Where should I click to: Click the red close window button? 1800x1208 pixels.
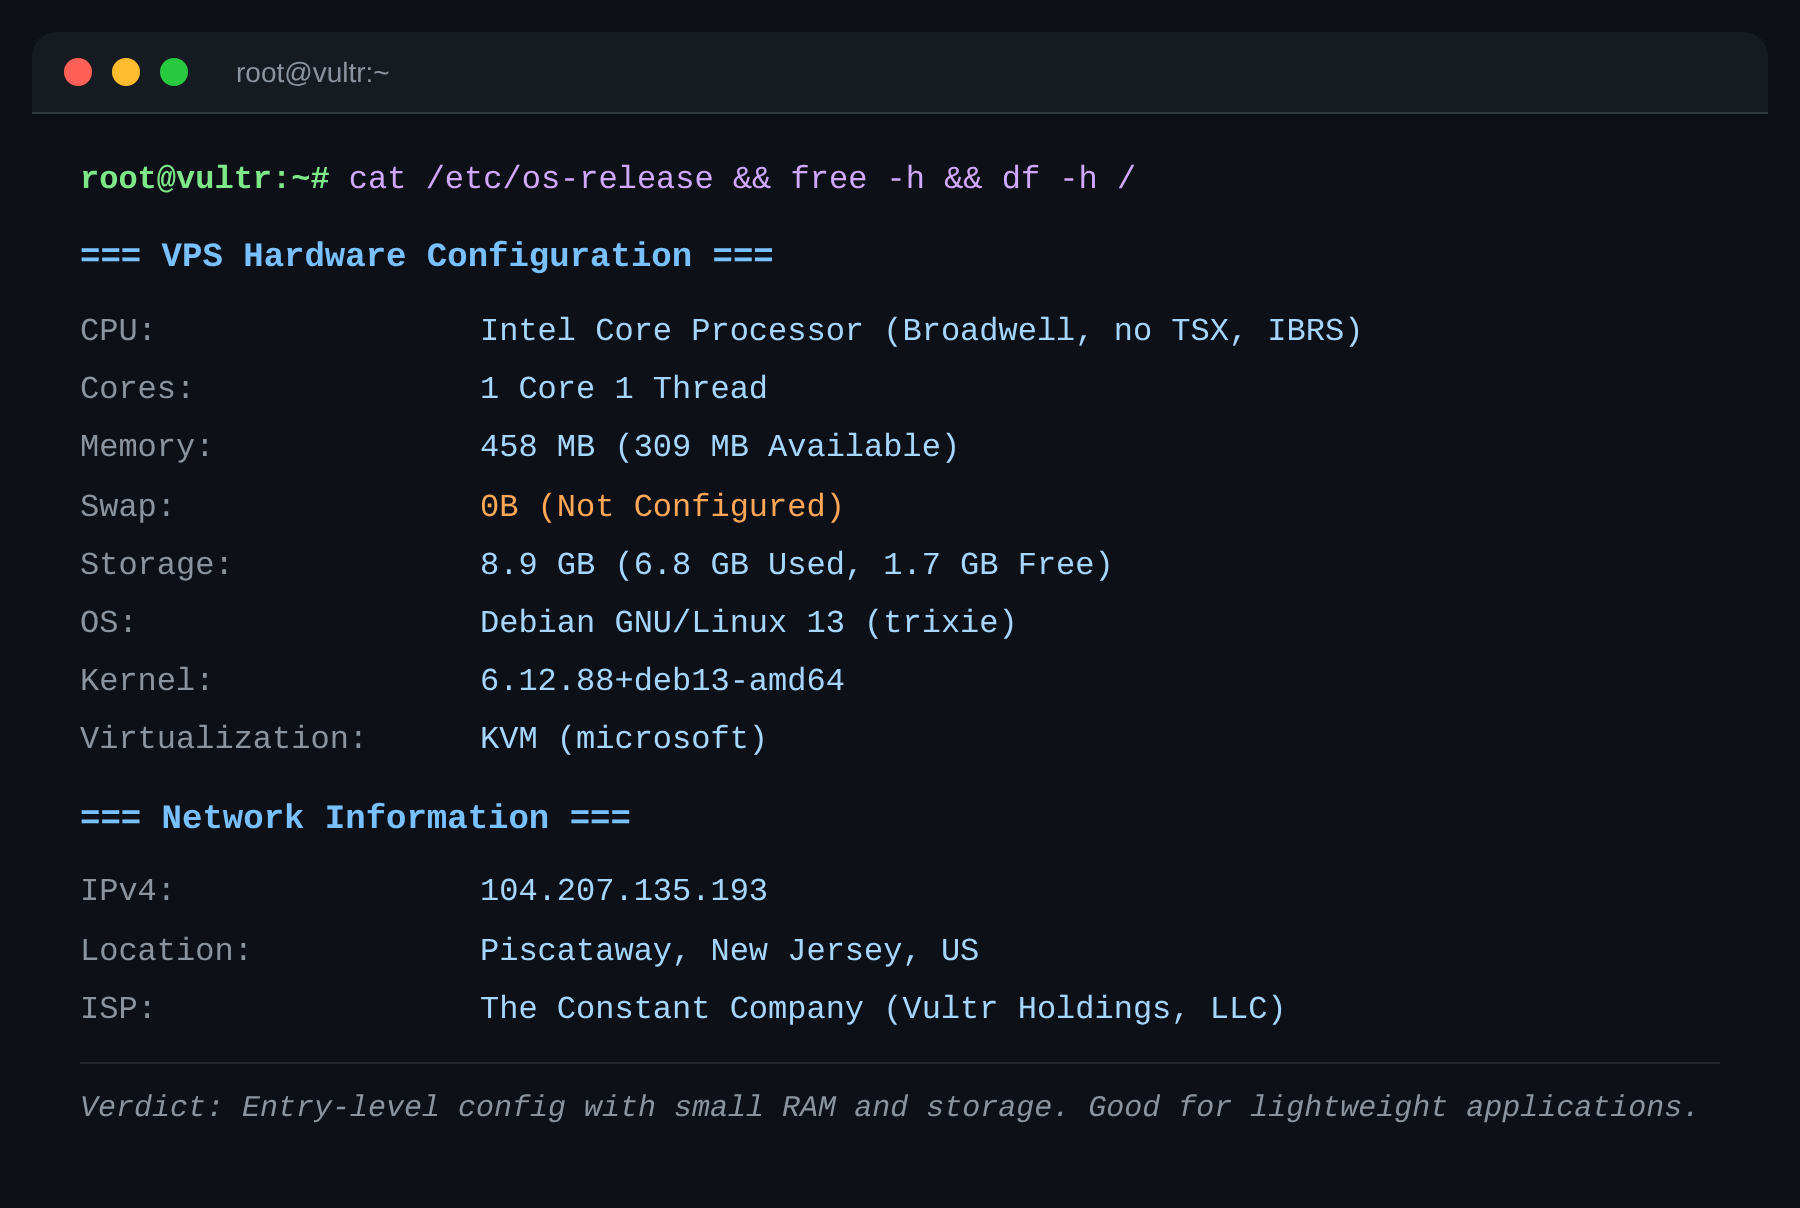tap(78, 72)
